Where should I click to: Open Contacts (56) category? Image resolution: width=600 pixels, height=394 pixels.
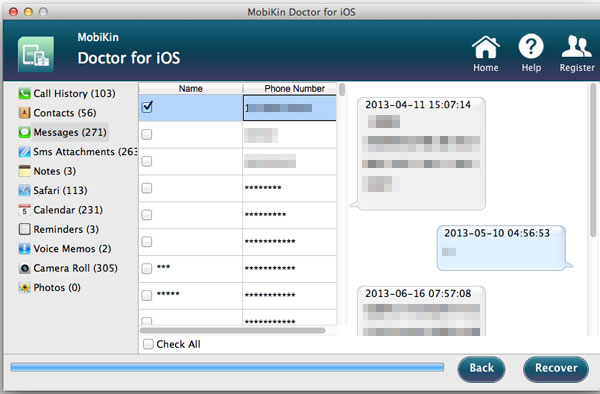pos(65,113)
